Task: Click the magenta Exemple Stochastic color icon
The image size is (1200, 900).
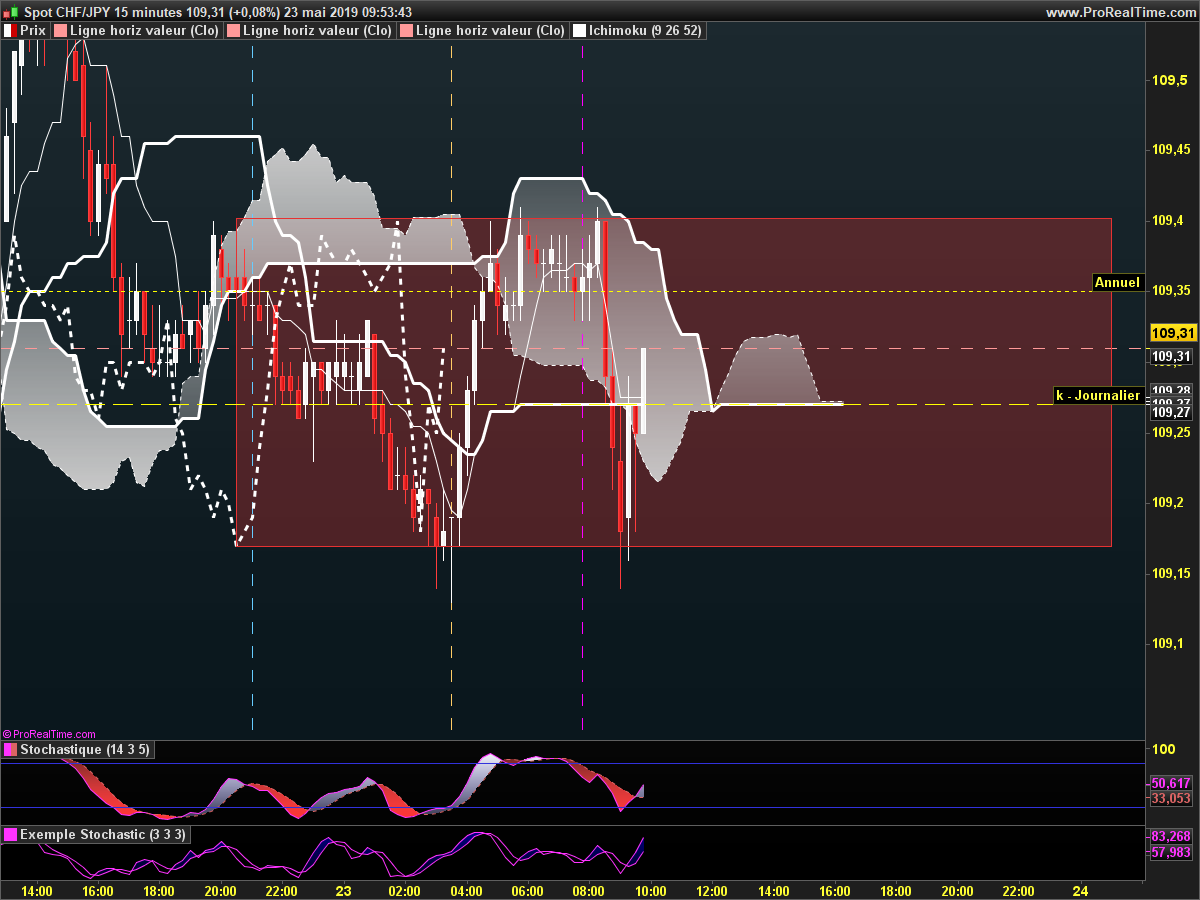Action: pos(10,835)
